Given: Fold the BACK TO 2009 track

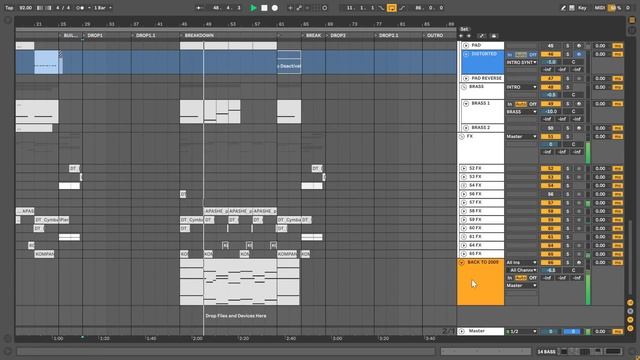Looking at the screenshot, I should pos(462,262).
